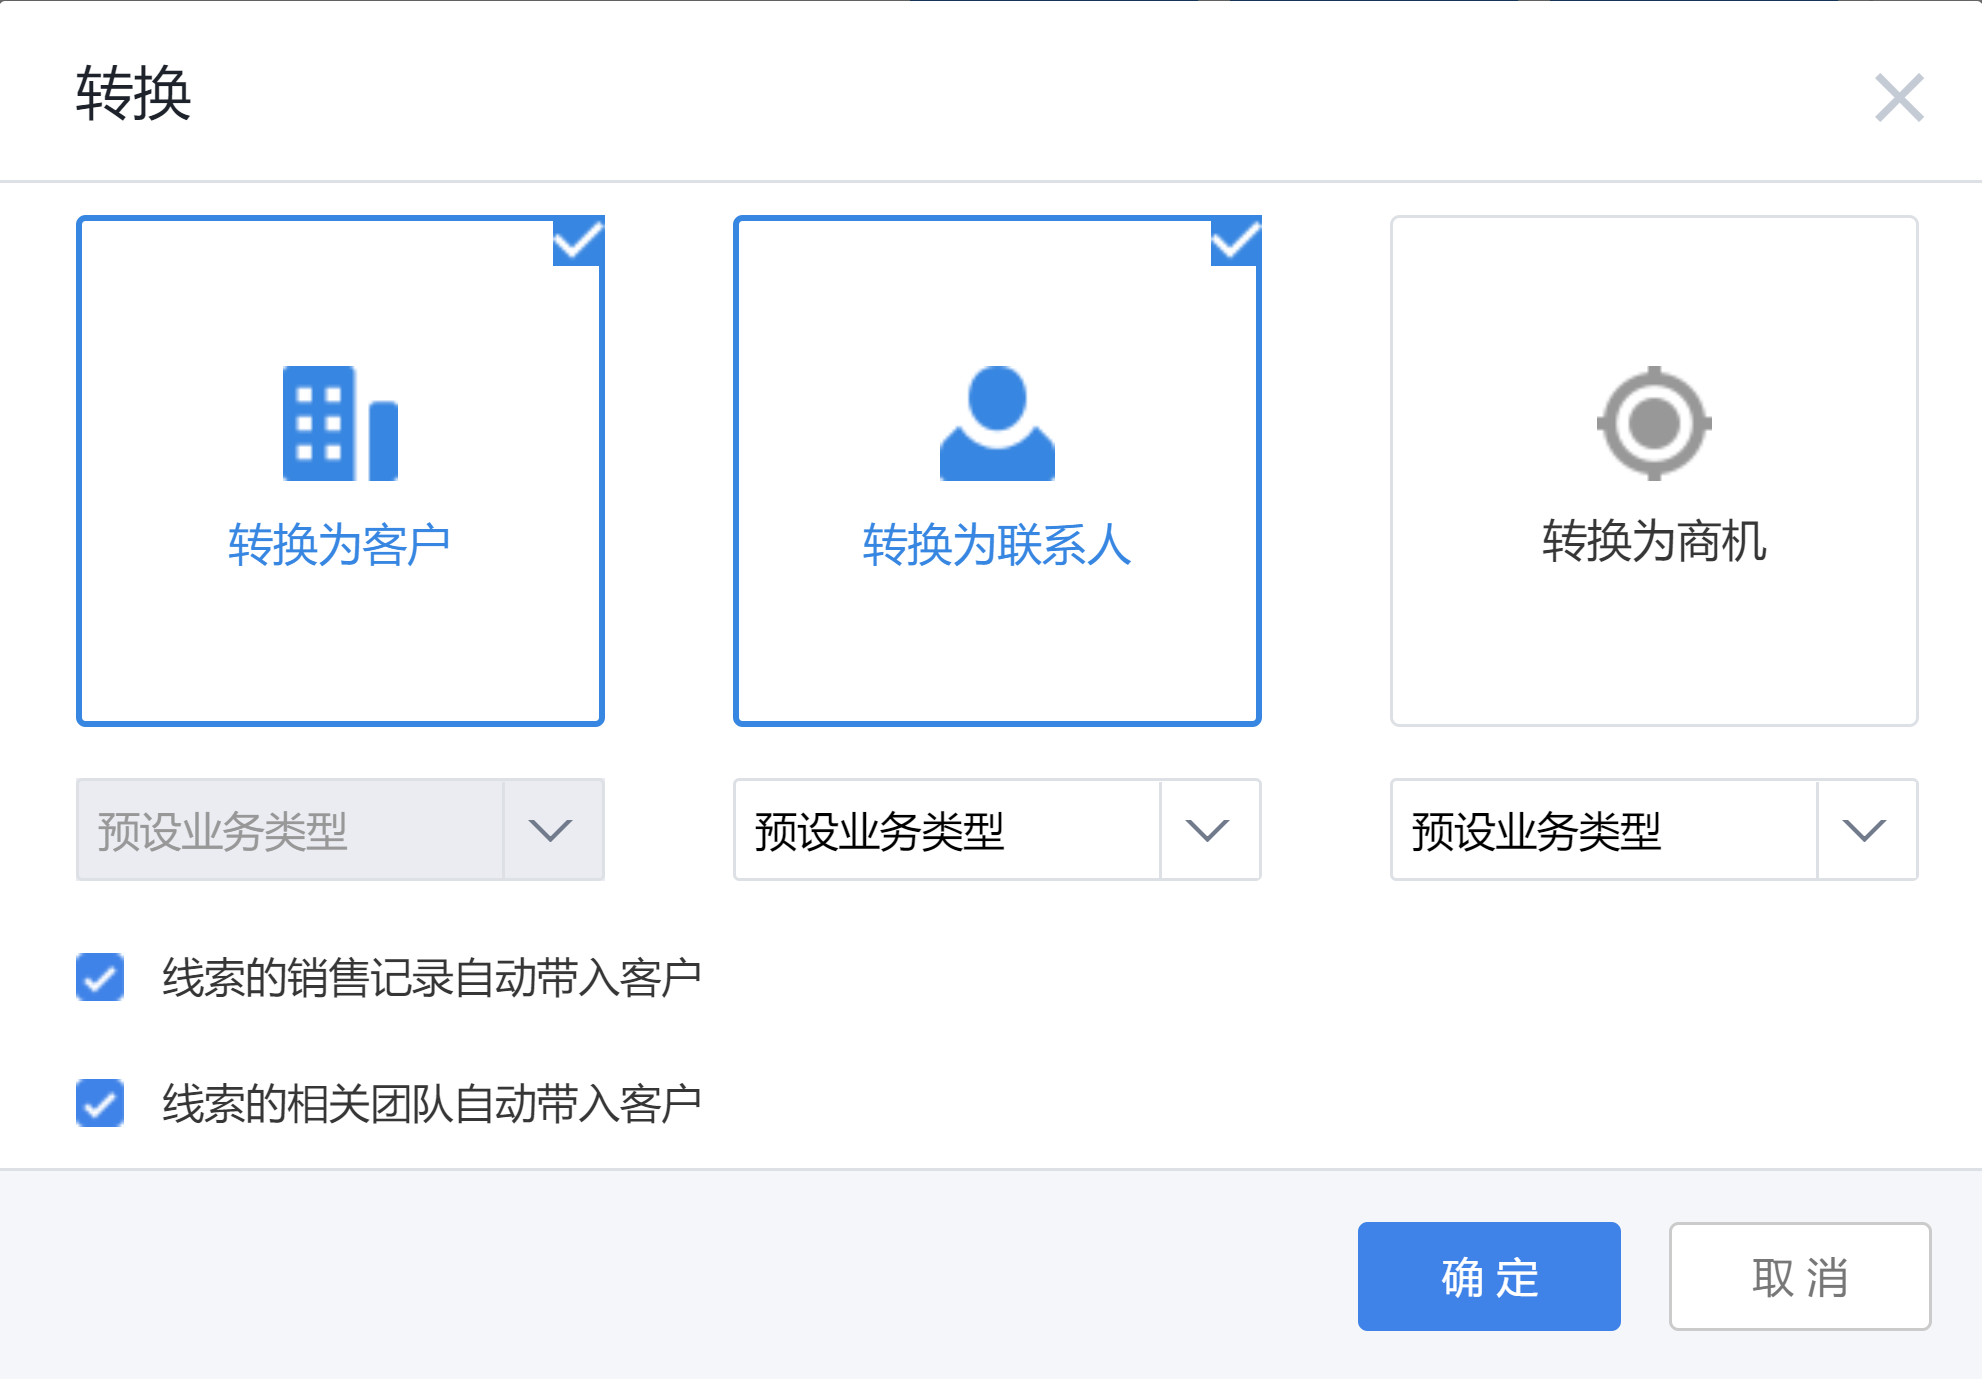Open the disabled 预设业务类型 dropdown under customer

pos(340,830)
